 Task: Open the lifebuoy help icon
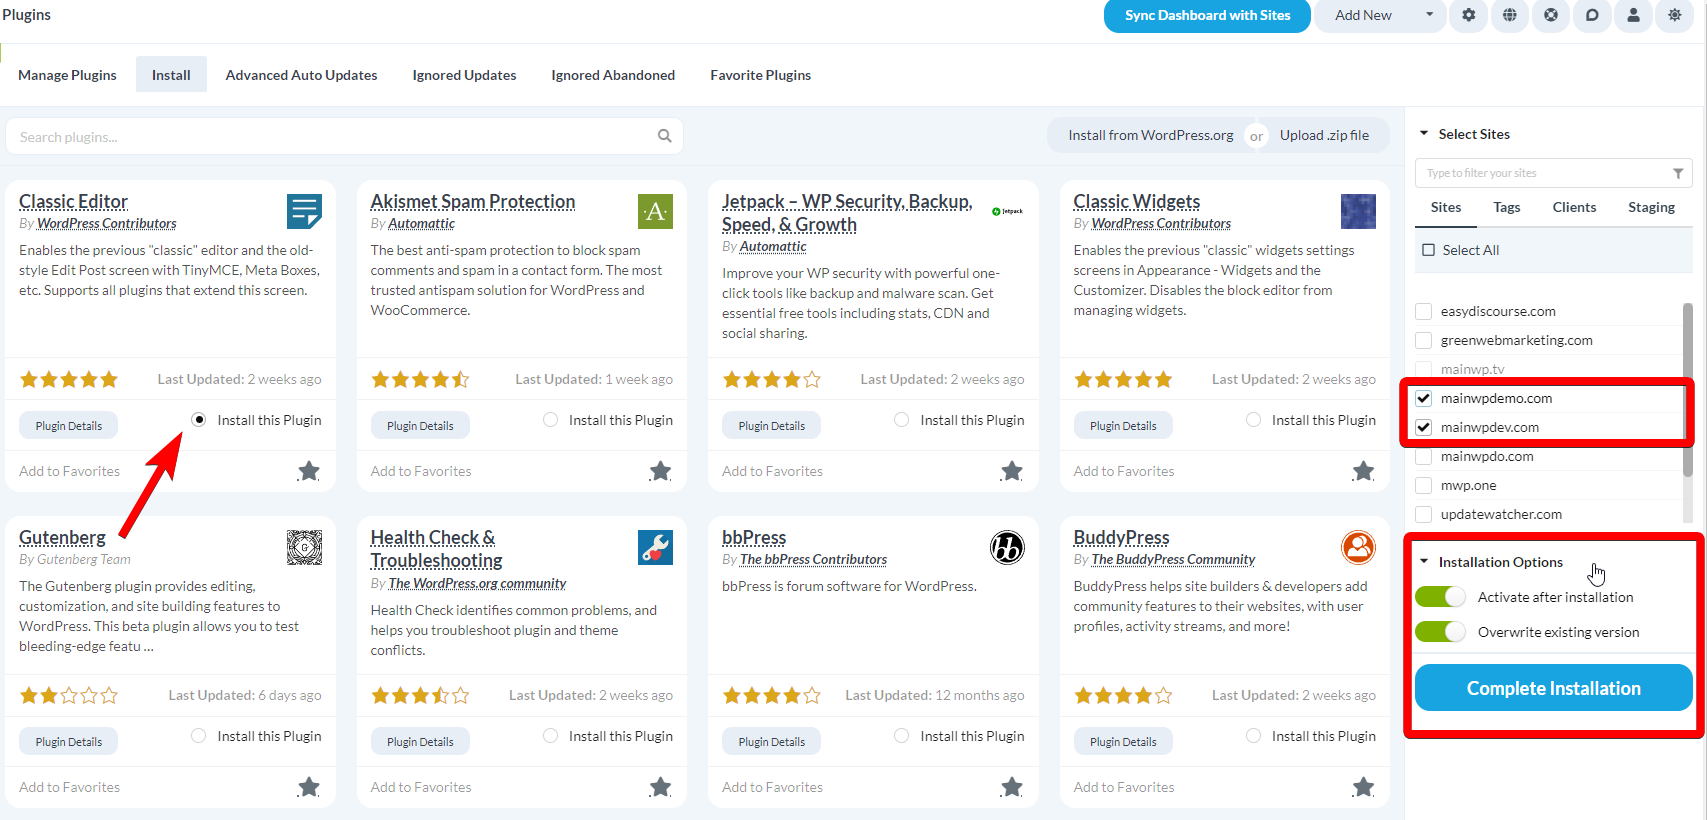(x=1551, y=15)
